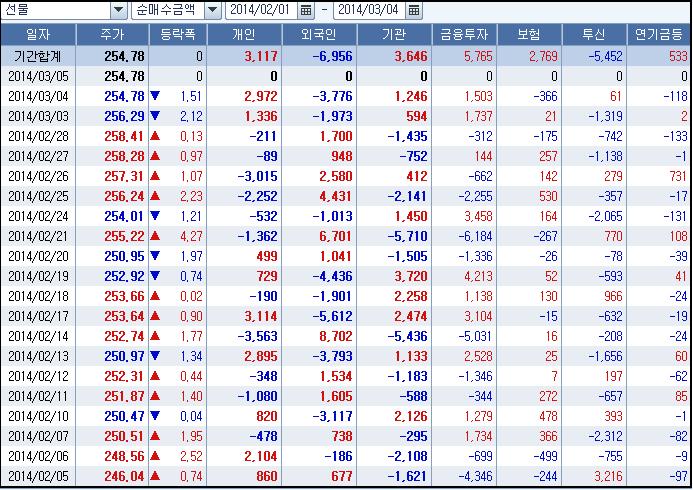Select the price 256.29 cell
The image size is (693, 490).
[x=124, y=116]
